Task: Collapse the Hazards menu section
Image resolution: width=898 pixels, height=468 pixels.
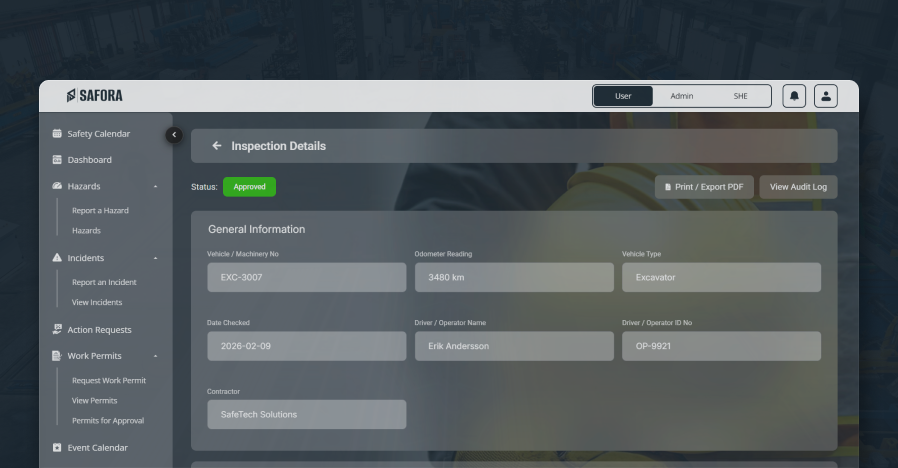Action: coord(155,187)
